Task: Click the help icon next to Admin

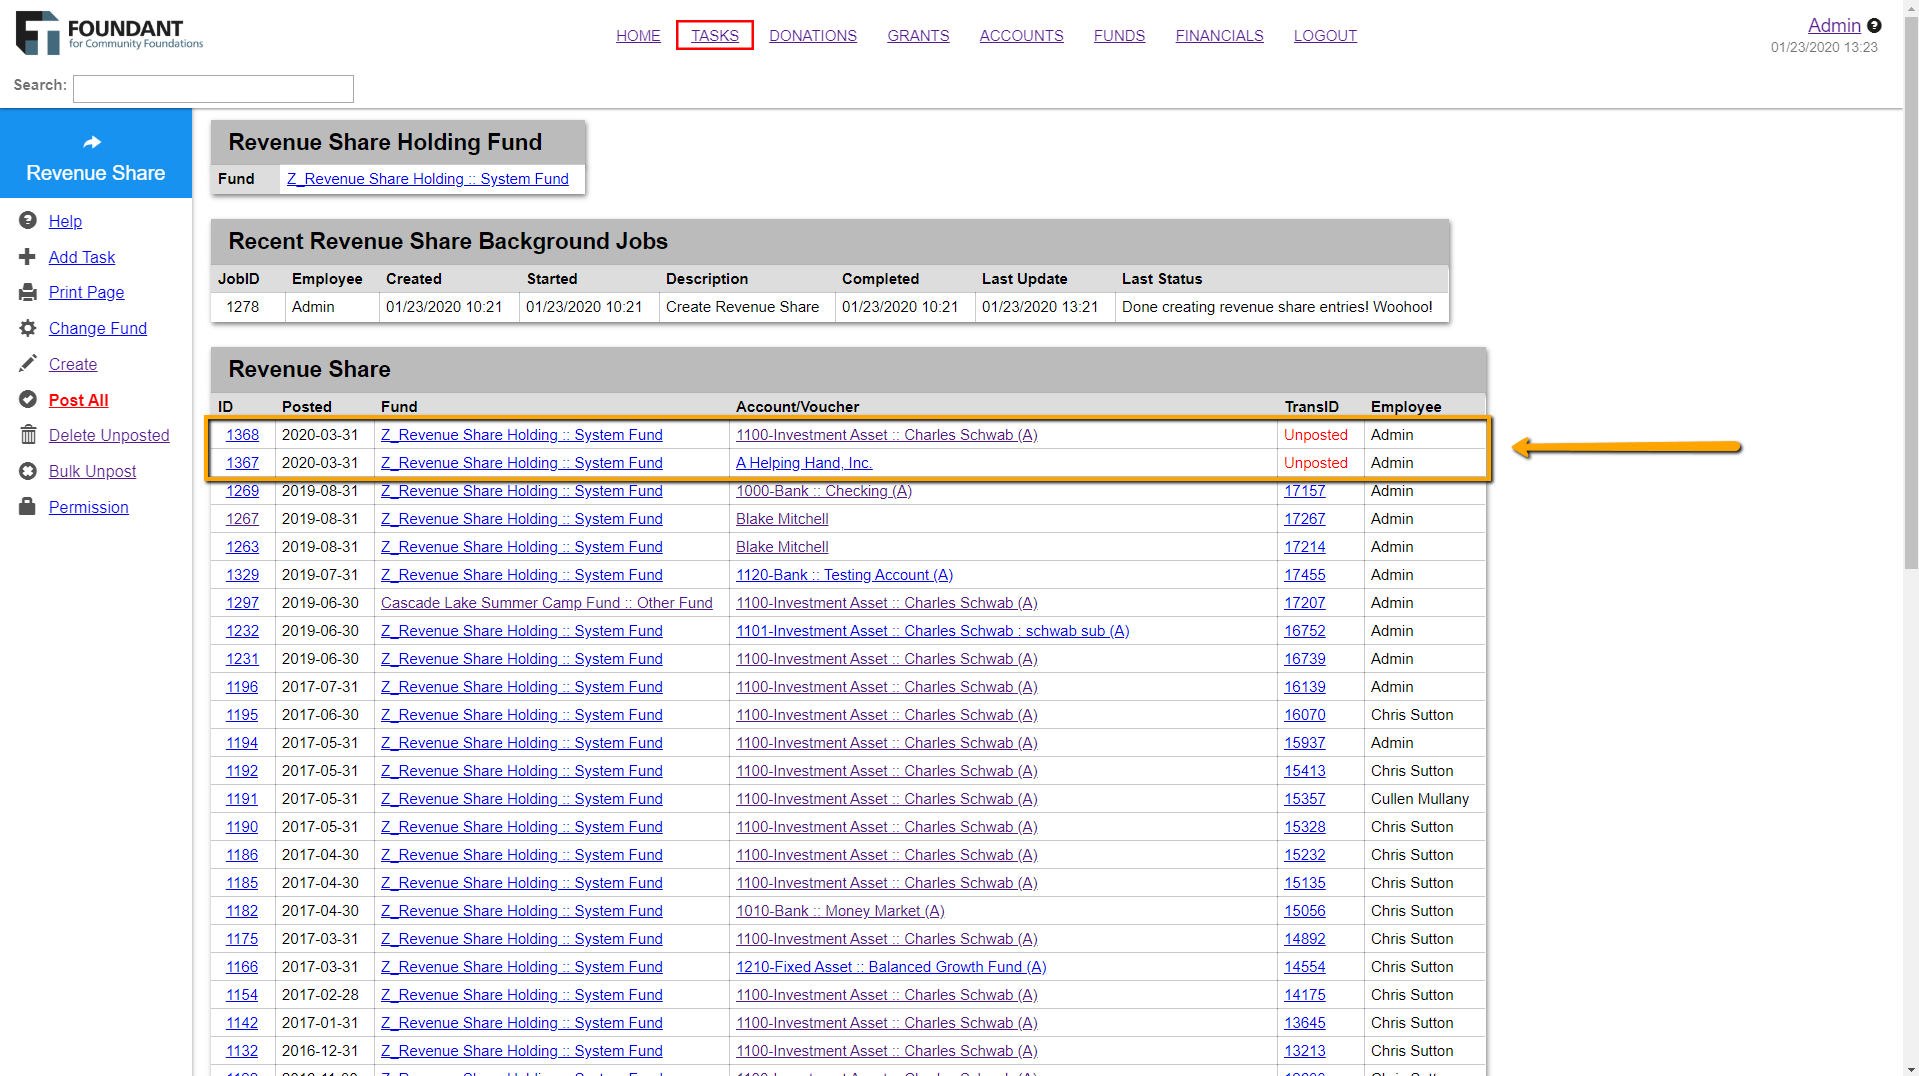Action: pyautogui.click(x=1874, y=26)
